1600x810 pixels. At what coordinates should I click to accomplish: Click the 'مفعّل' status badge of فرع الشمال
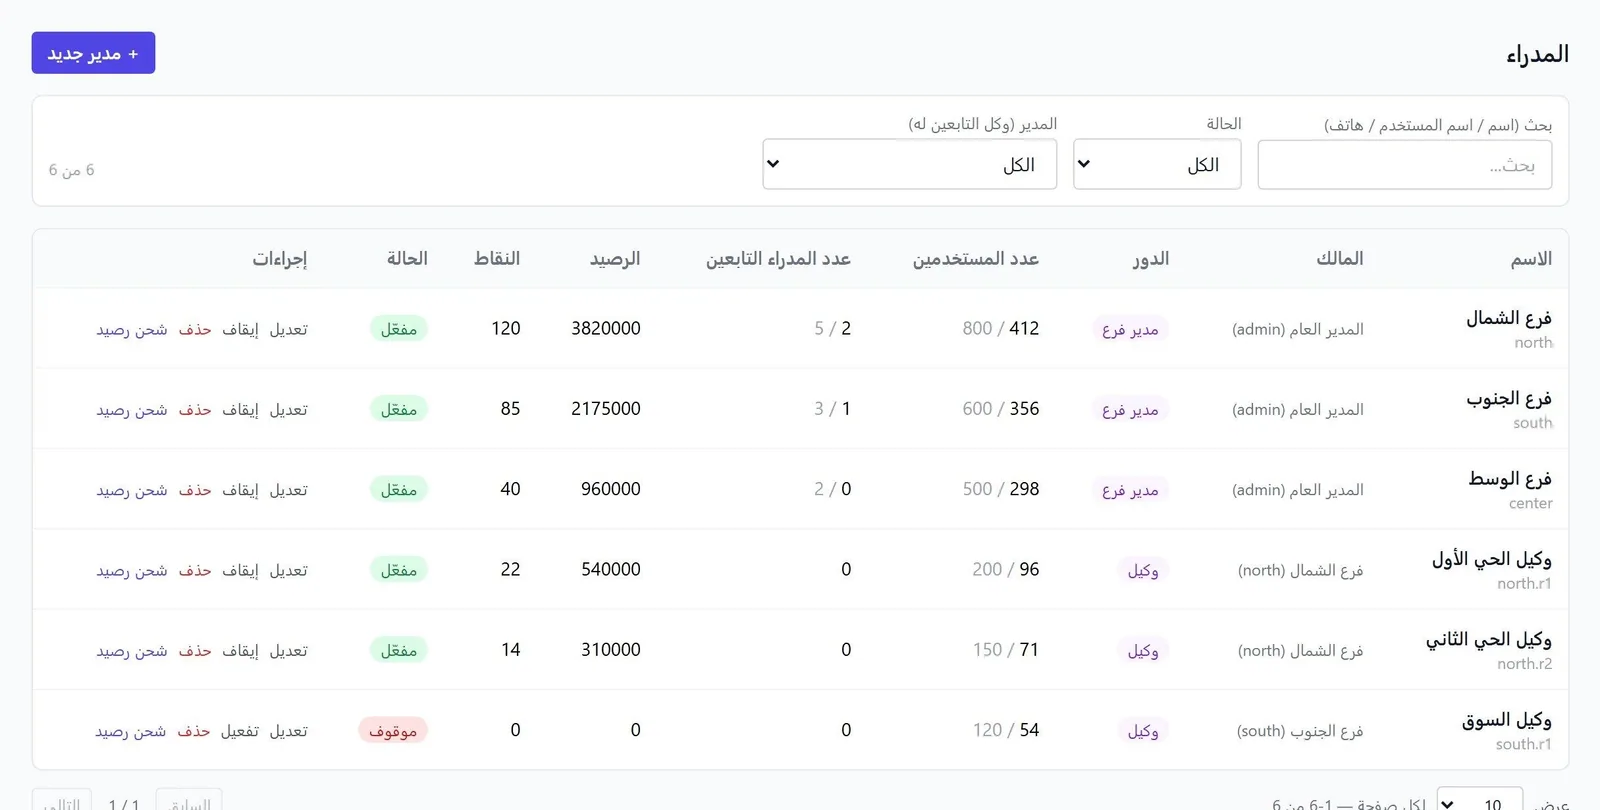click(x=399, y=329)
